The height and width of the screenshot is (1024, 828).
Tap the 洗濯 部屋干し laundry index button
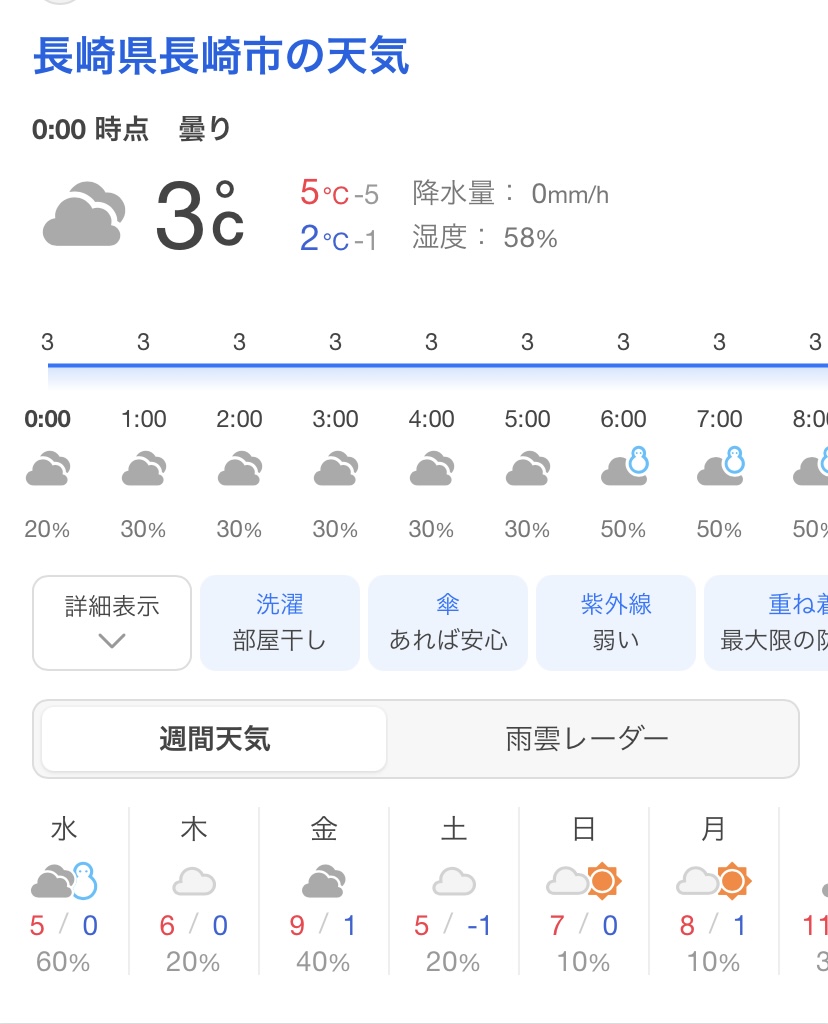tap(279, 622)
